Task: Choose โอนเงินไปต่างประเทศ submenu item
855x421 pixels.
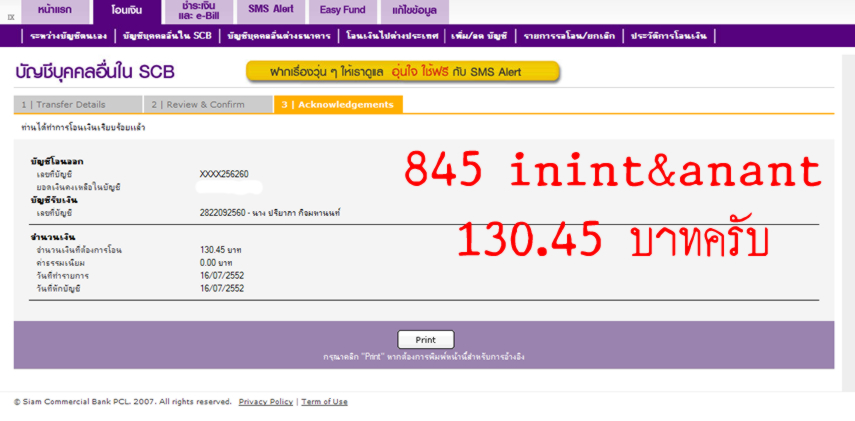Action: pyautogui.click(x=392, y=37)
